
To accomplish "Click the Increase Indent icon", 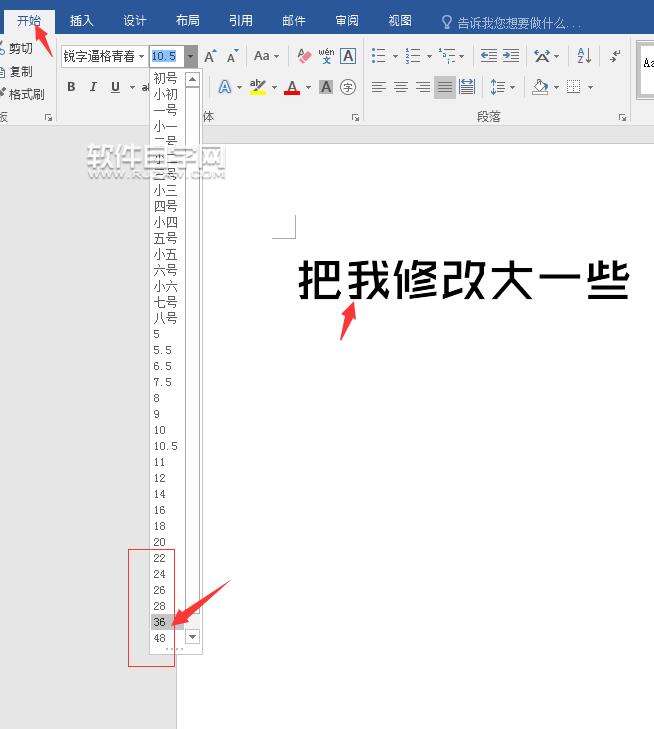I will (x=510, y=56).
